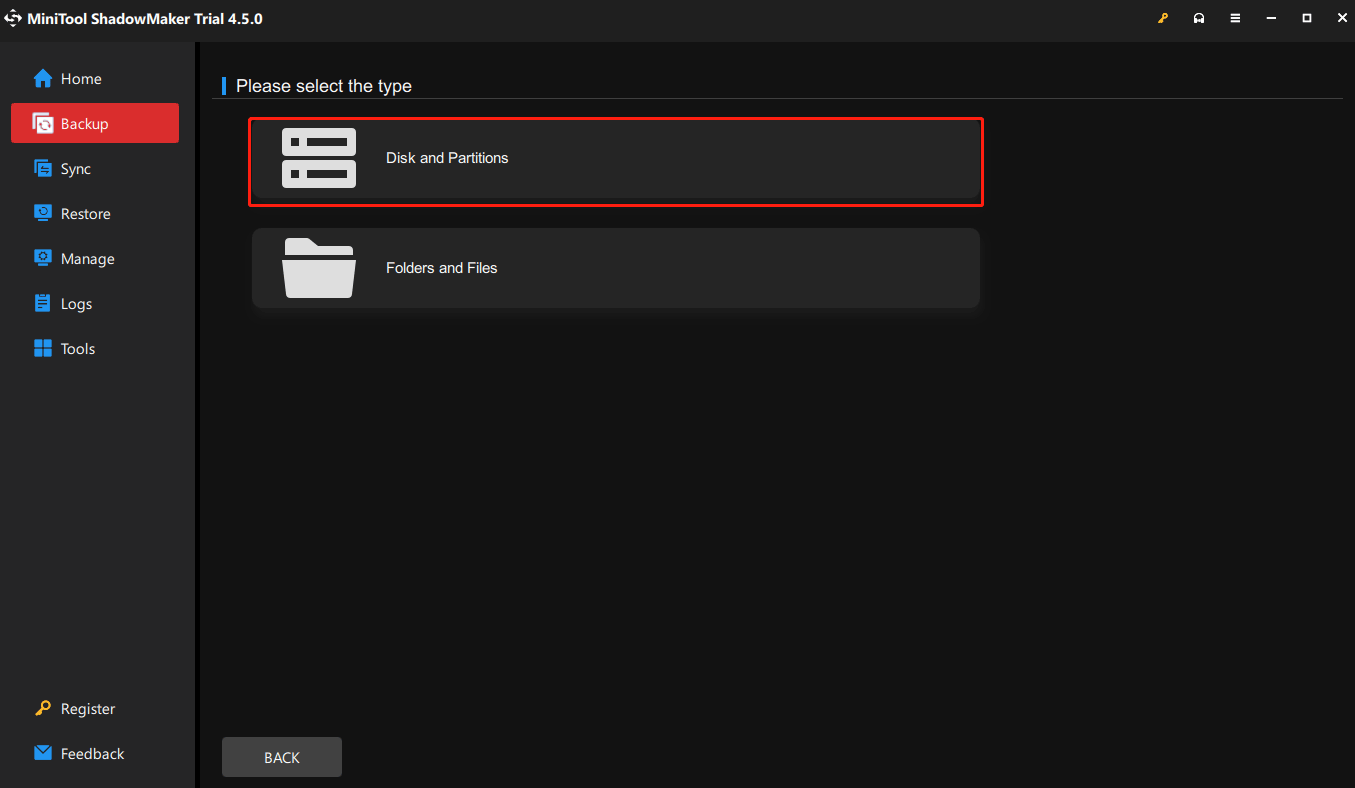Minimize the ShadowMaker window
The width and height of the screenshot is (1355, 788).
click(x=1271, y=19)
